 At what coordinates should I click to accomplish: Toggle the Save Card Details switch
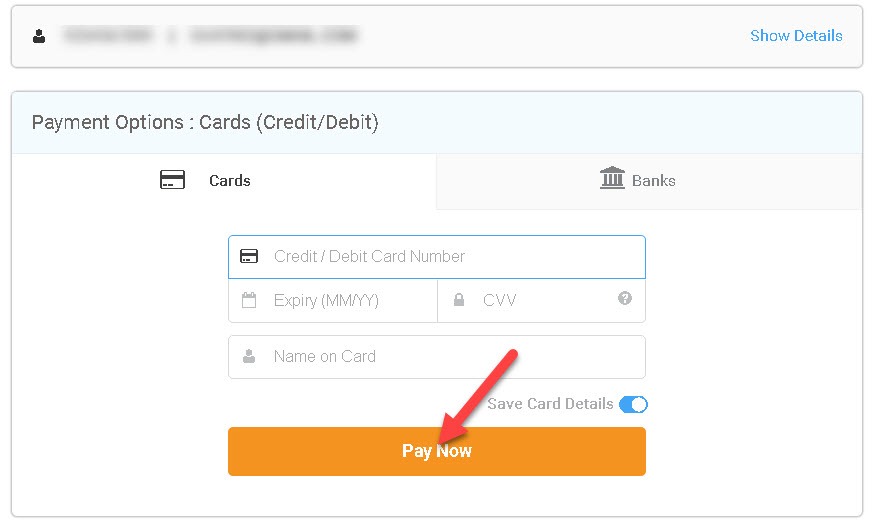click(x=633, y=404)
